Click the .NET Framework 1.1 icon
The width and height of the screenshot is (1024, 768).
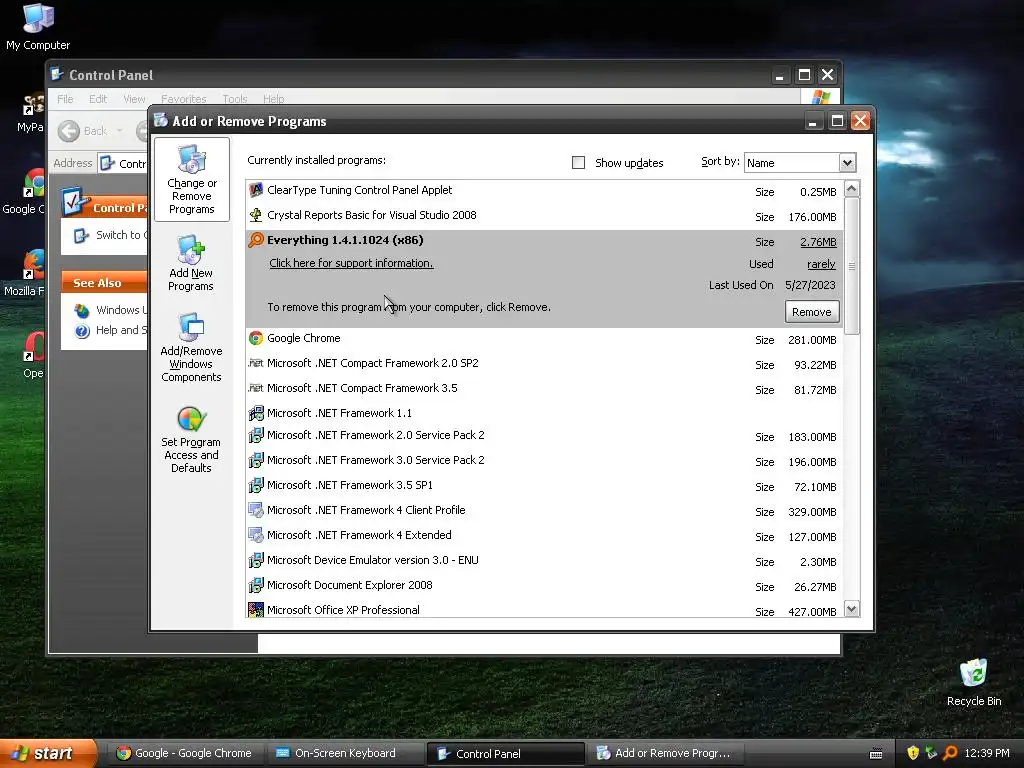(256, 413)
